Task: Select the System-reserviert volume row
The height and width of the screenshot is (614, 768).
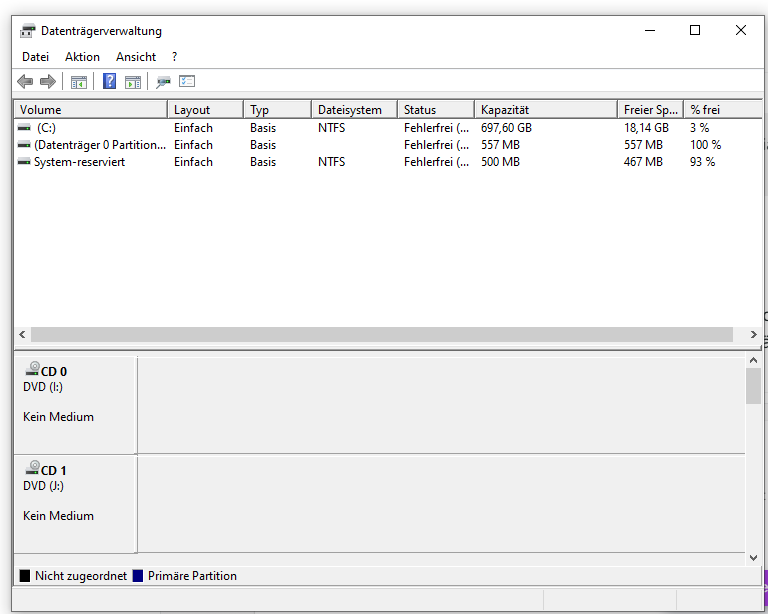Action: coord(388,162)
